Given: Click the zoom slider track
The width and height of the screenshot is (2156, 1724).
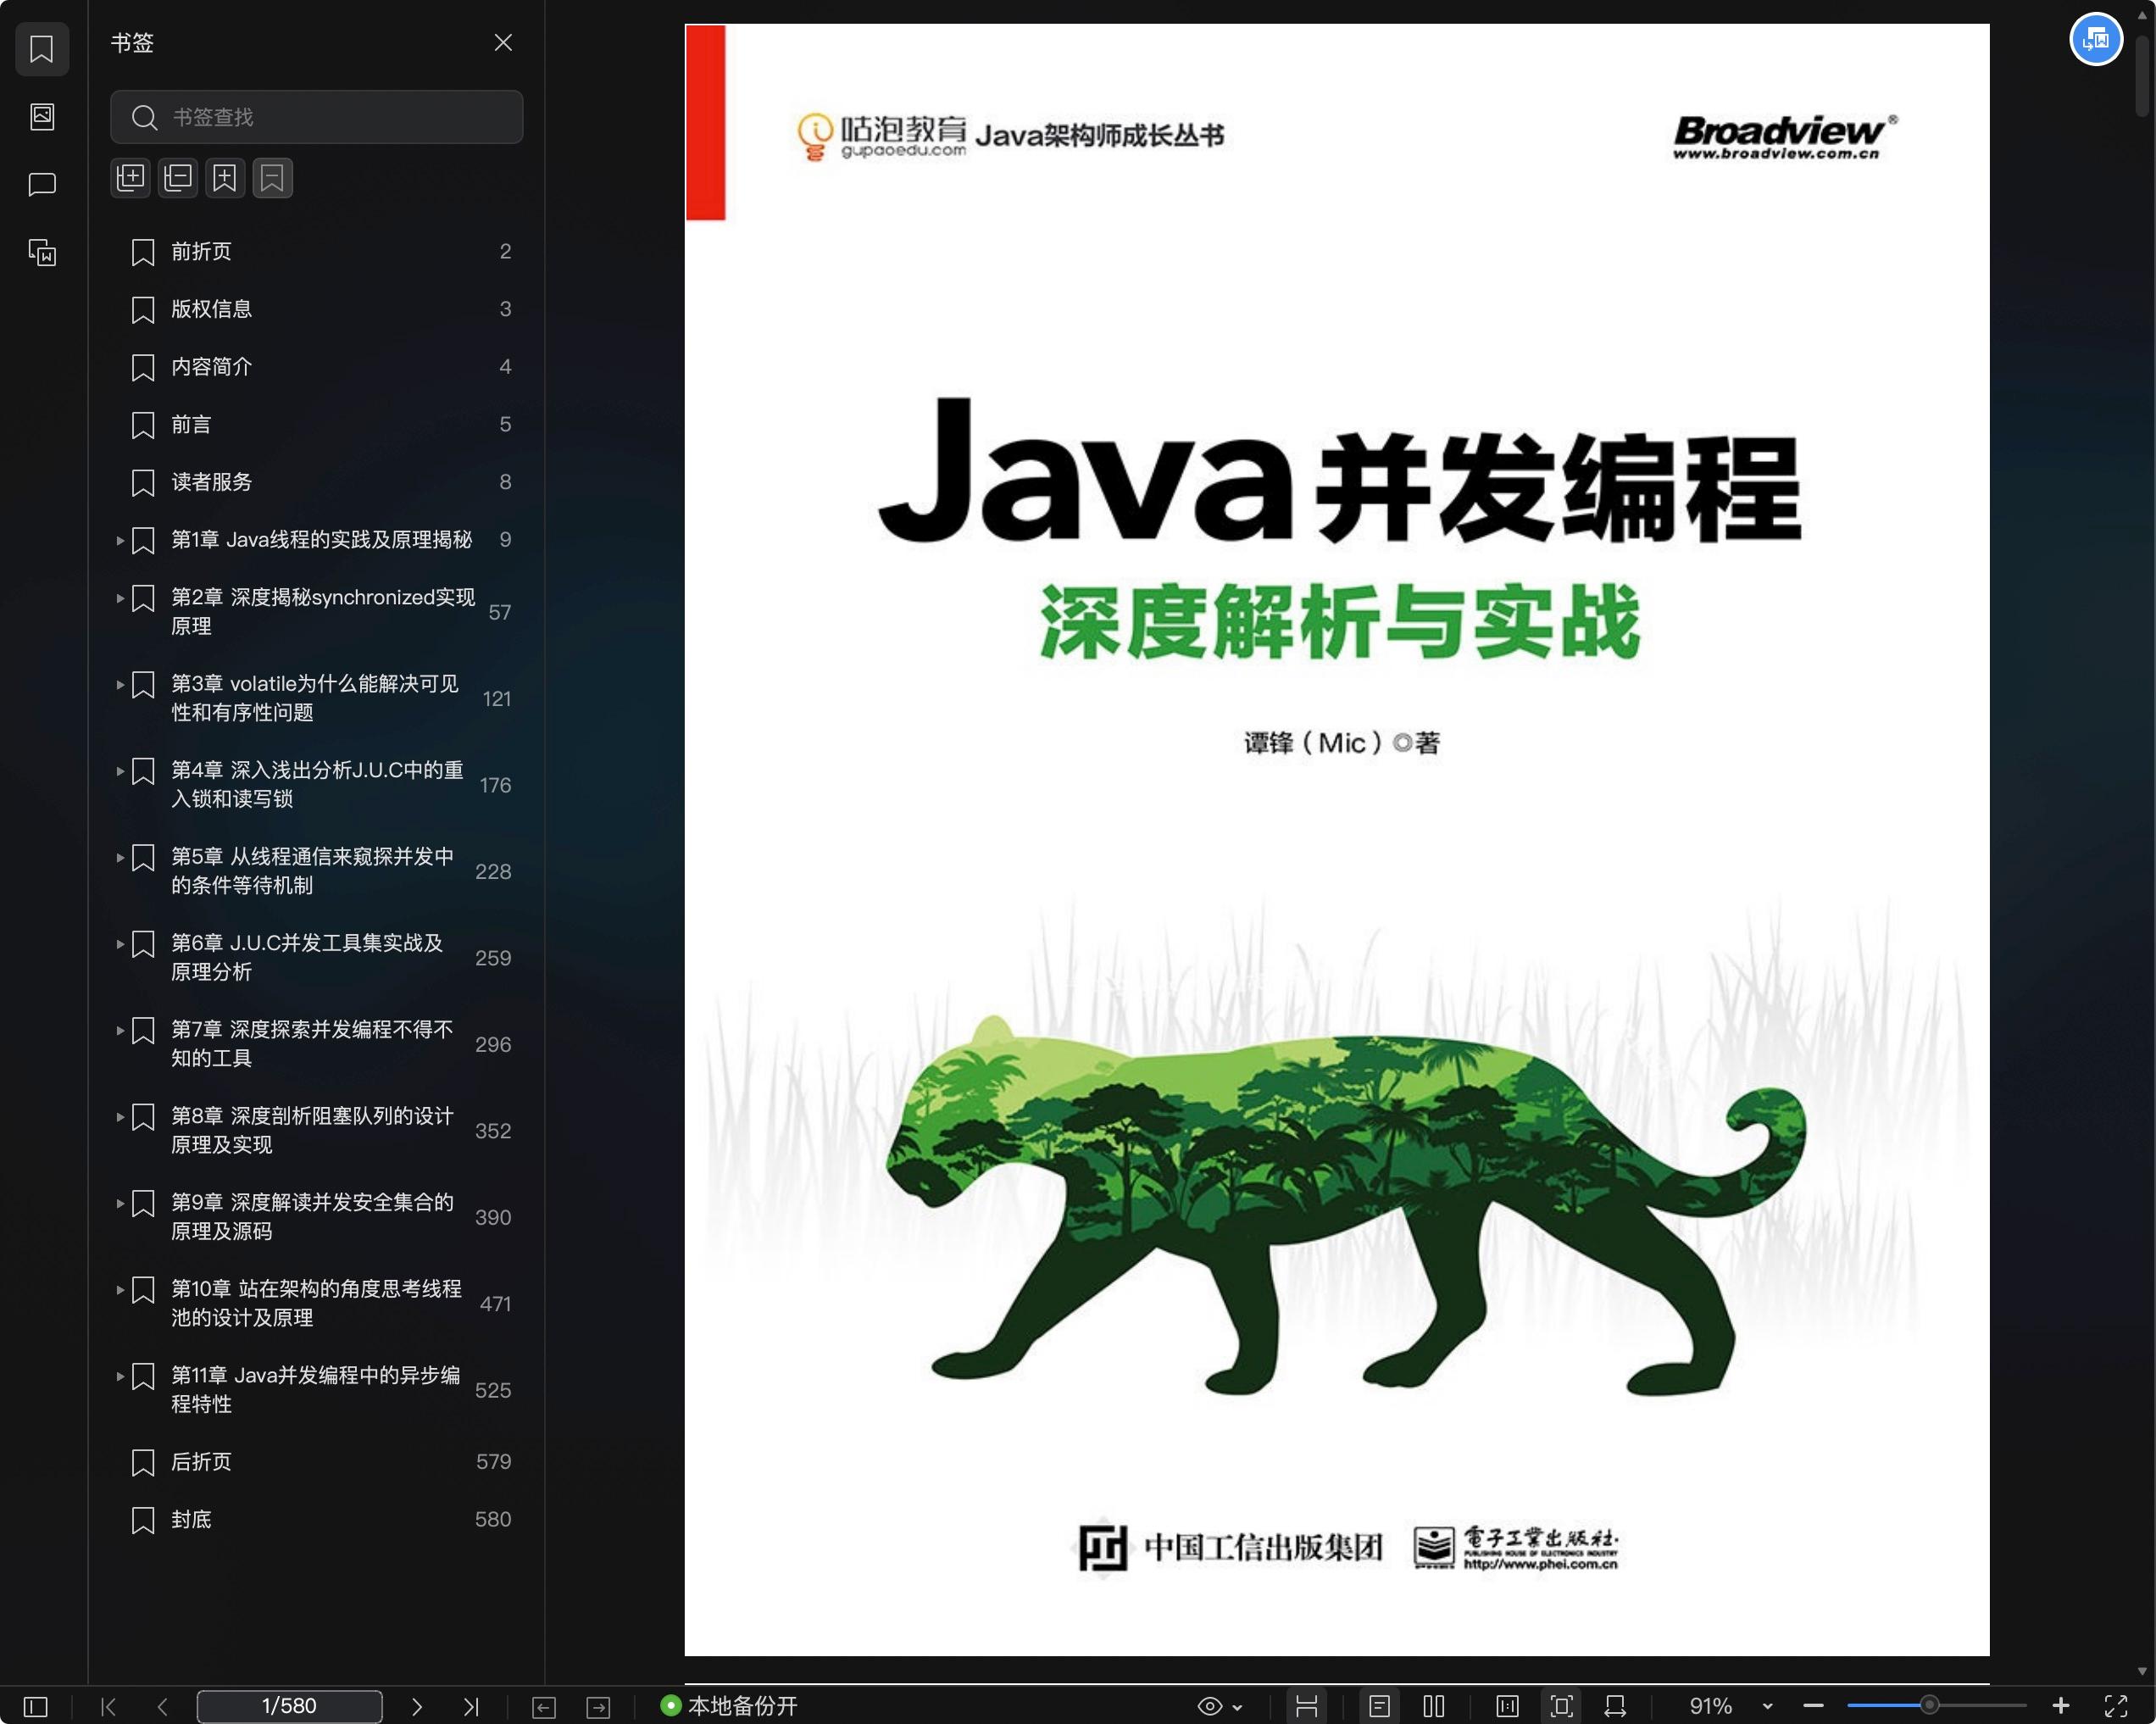Looking at the screenshot, I should tap(1936, 1705).
